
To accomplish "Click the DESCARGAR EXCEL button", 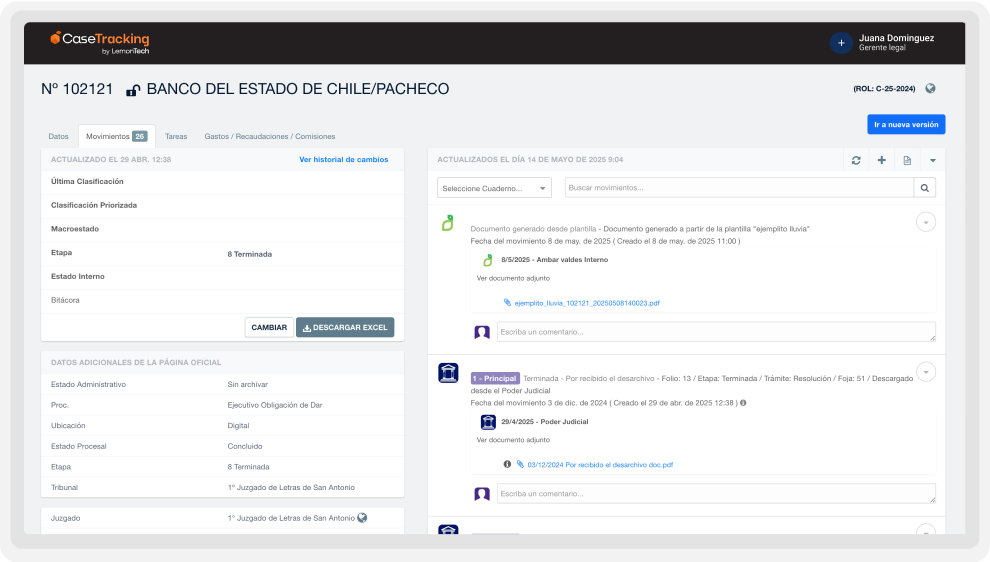I will [x=345, y=327].
